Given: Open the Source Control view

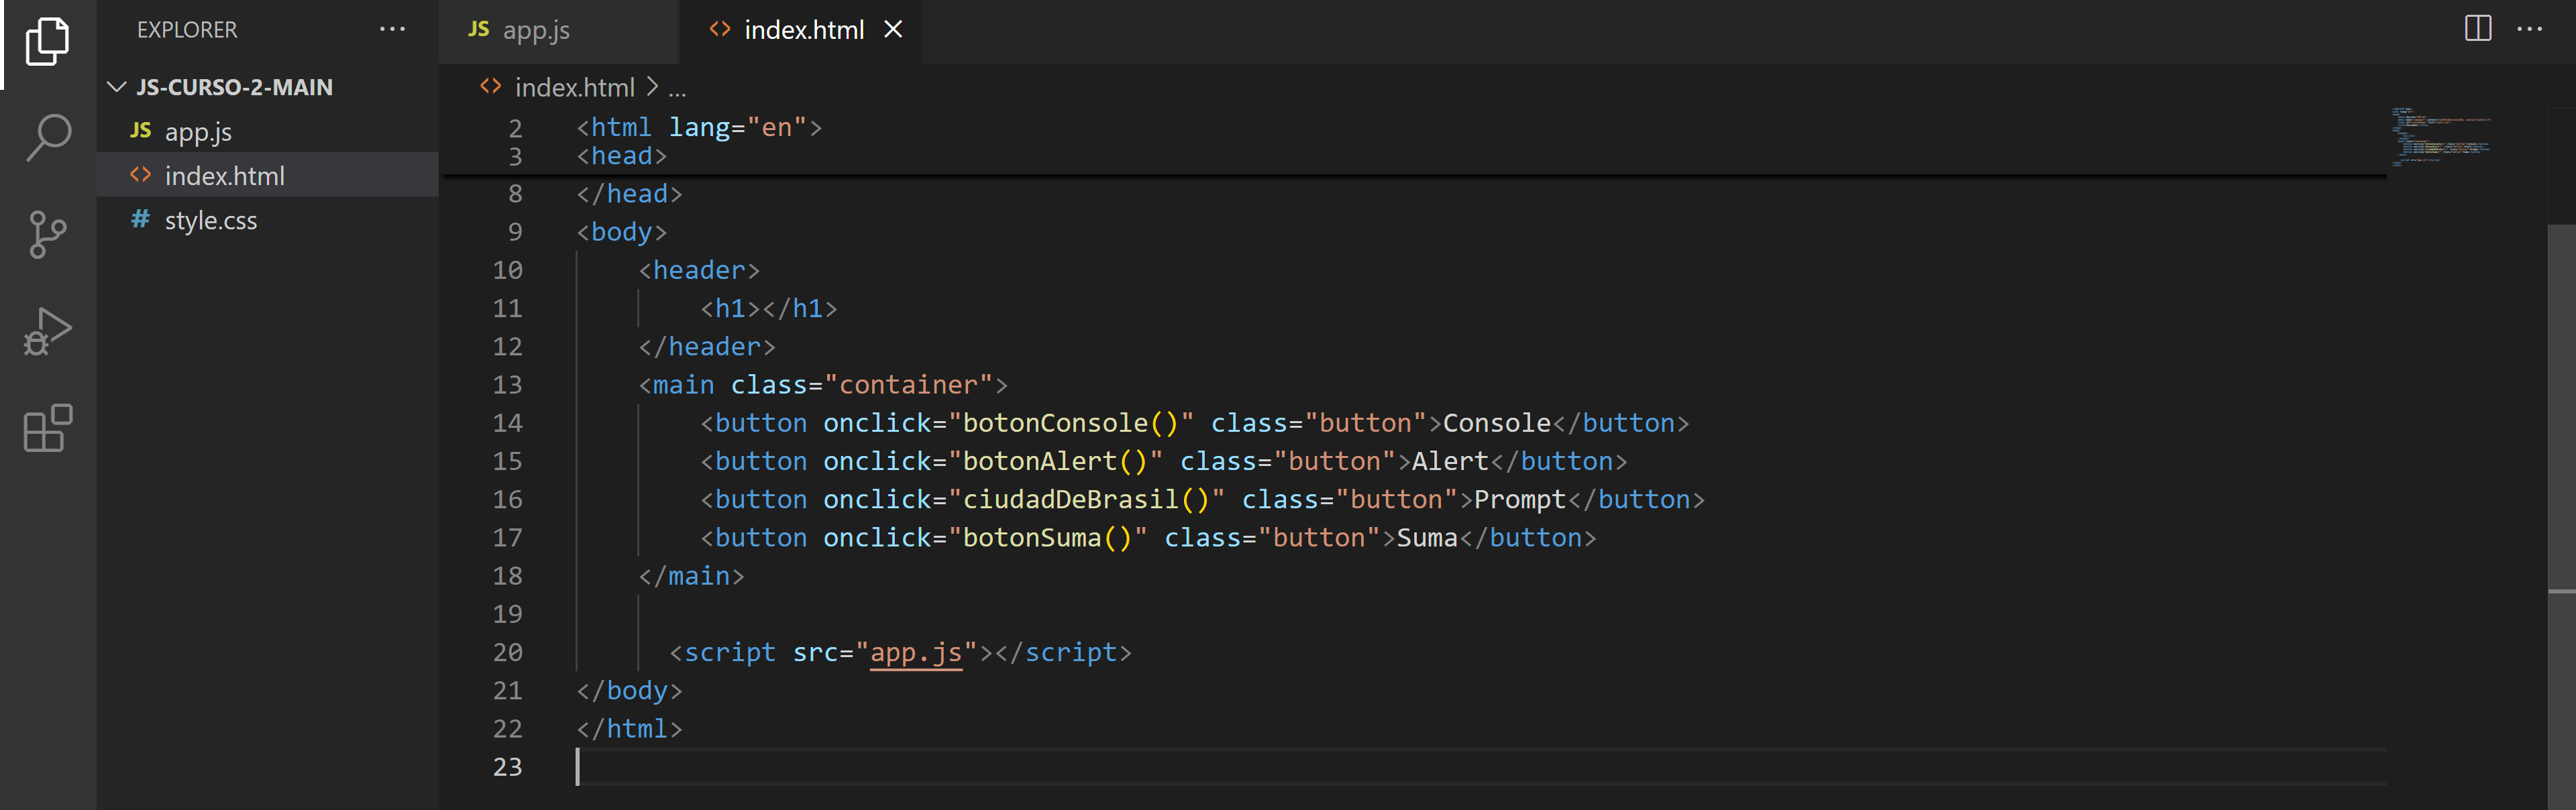Looking at the screenshot, I should pos(47,235).
